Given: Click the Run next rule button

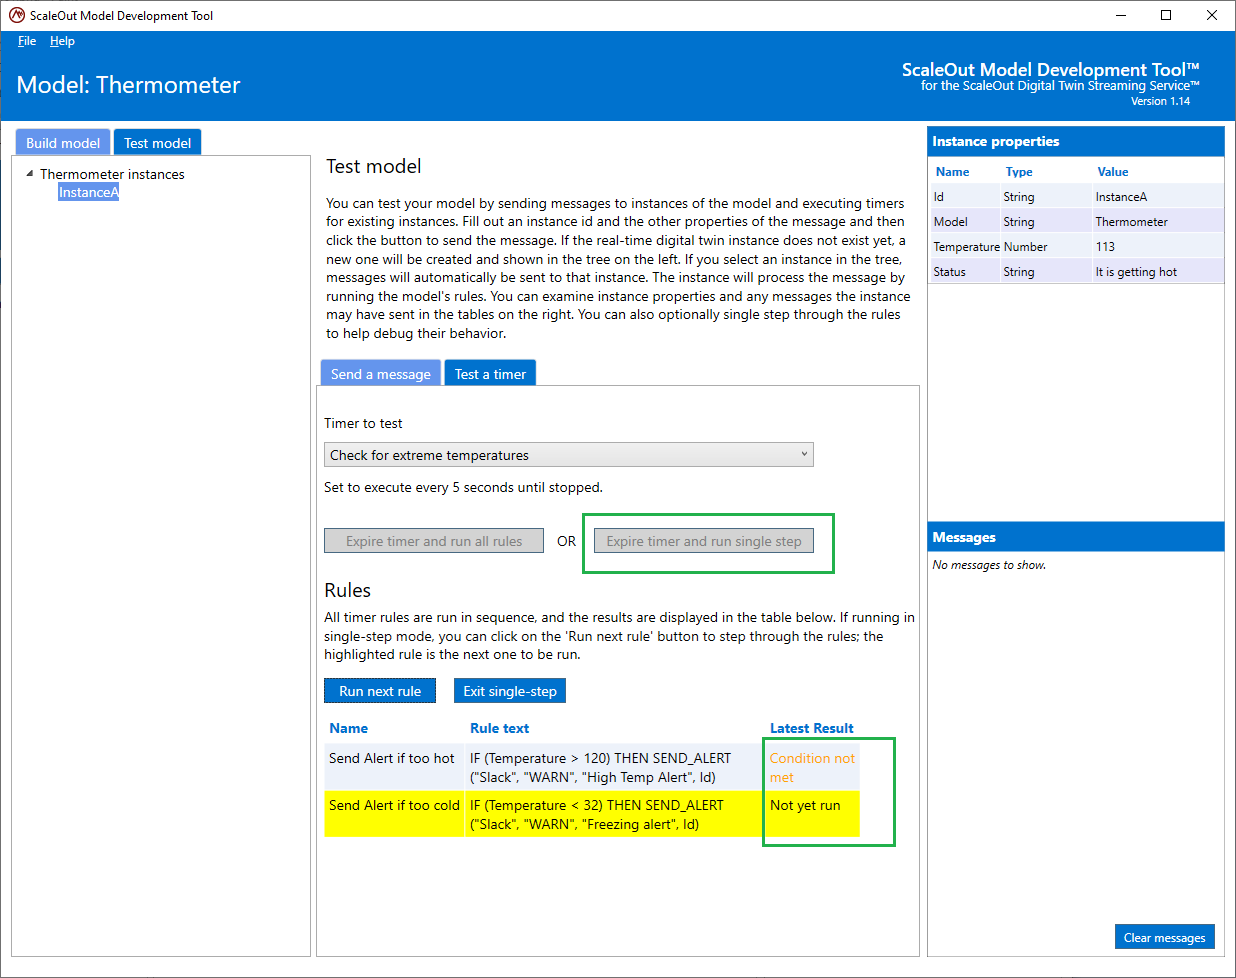Looking at the screenshot, I should (380, 691).
